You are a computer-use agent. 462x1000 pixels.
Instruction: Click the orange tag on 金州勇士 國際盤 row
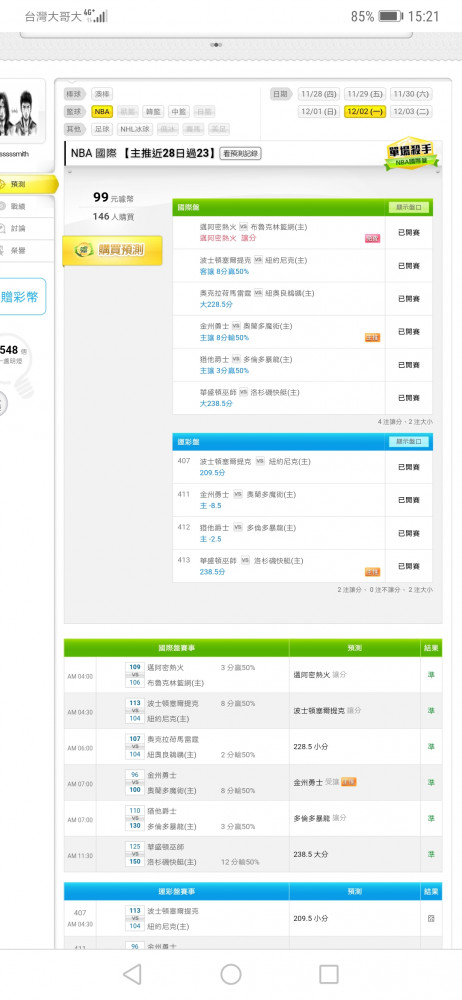[372, 337]
